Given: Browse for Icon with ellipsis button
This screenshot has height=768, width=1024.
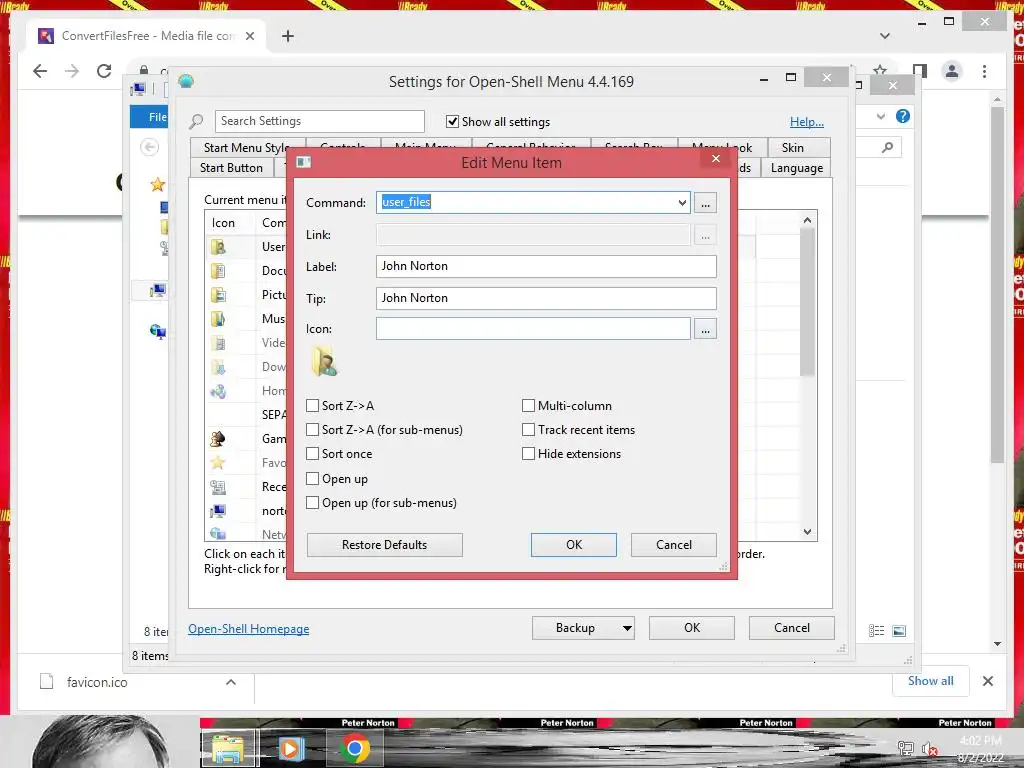Looking at the screenshot, I should (705, 329).
